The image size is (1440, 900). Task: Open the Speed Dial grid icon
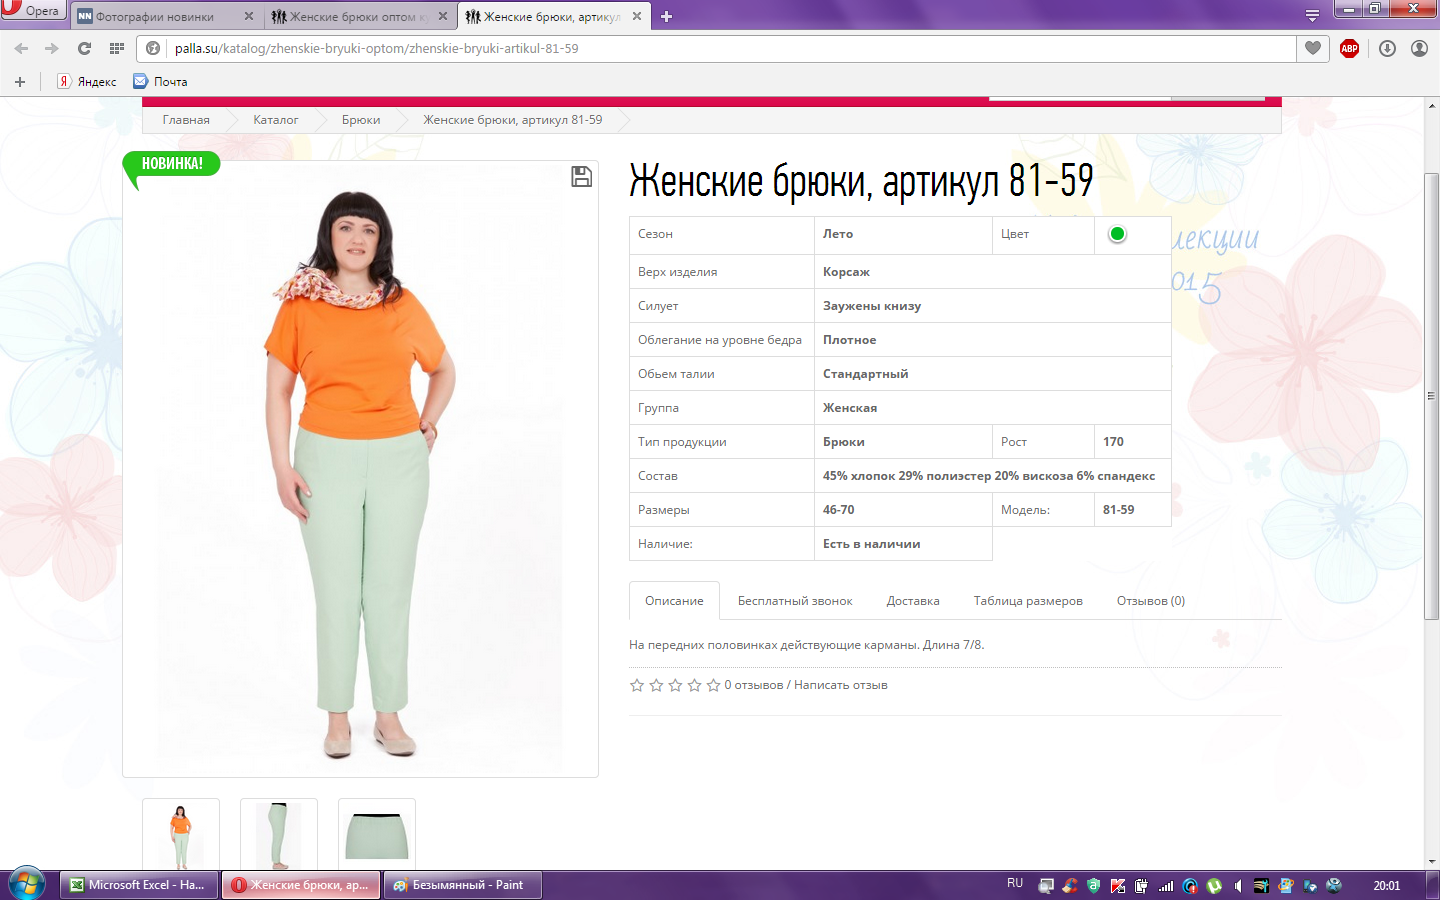117,48
